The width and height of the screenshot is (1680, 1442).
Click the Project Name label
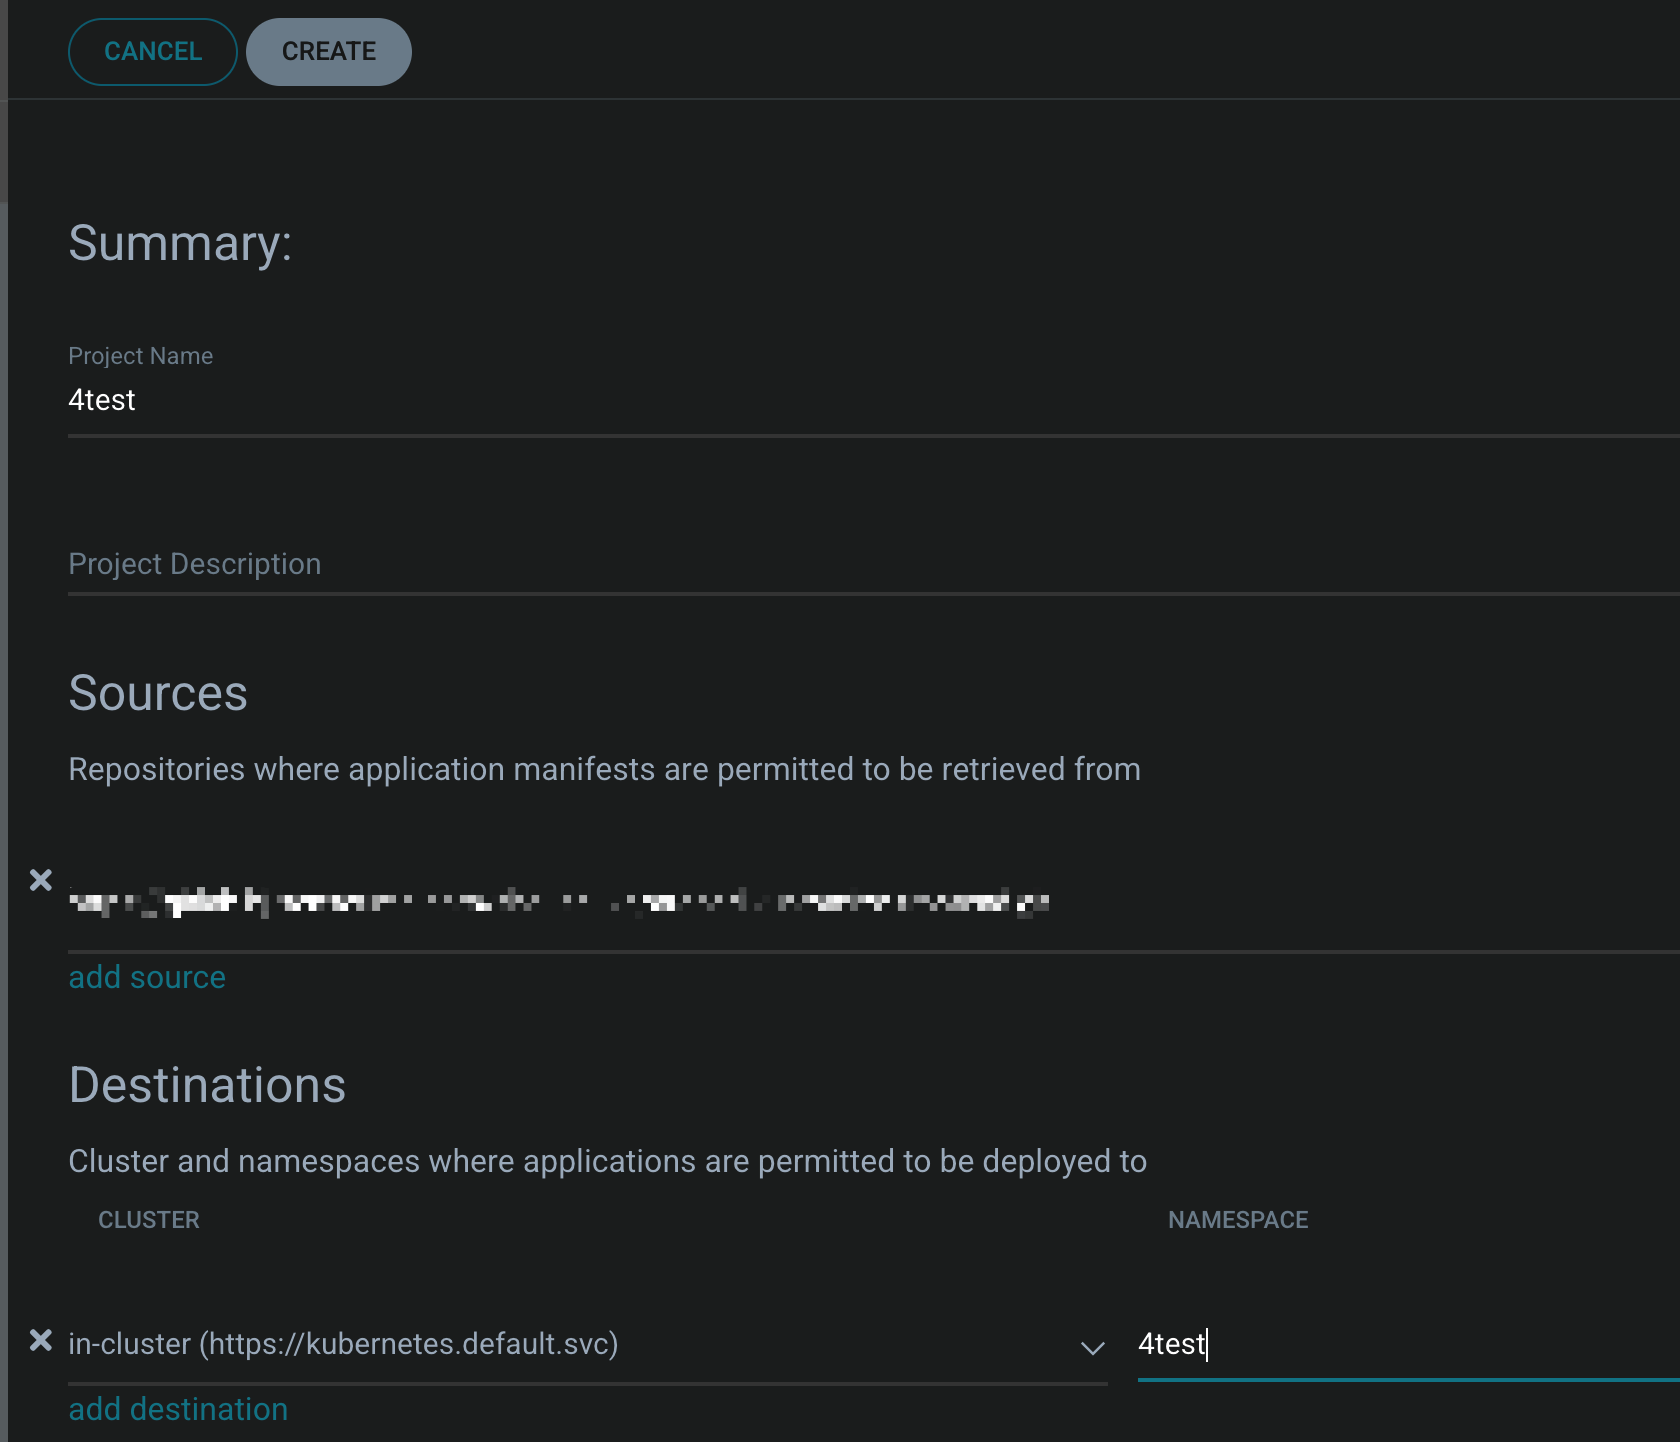pos(140,356)
